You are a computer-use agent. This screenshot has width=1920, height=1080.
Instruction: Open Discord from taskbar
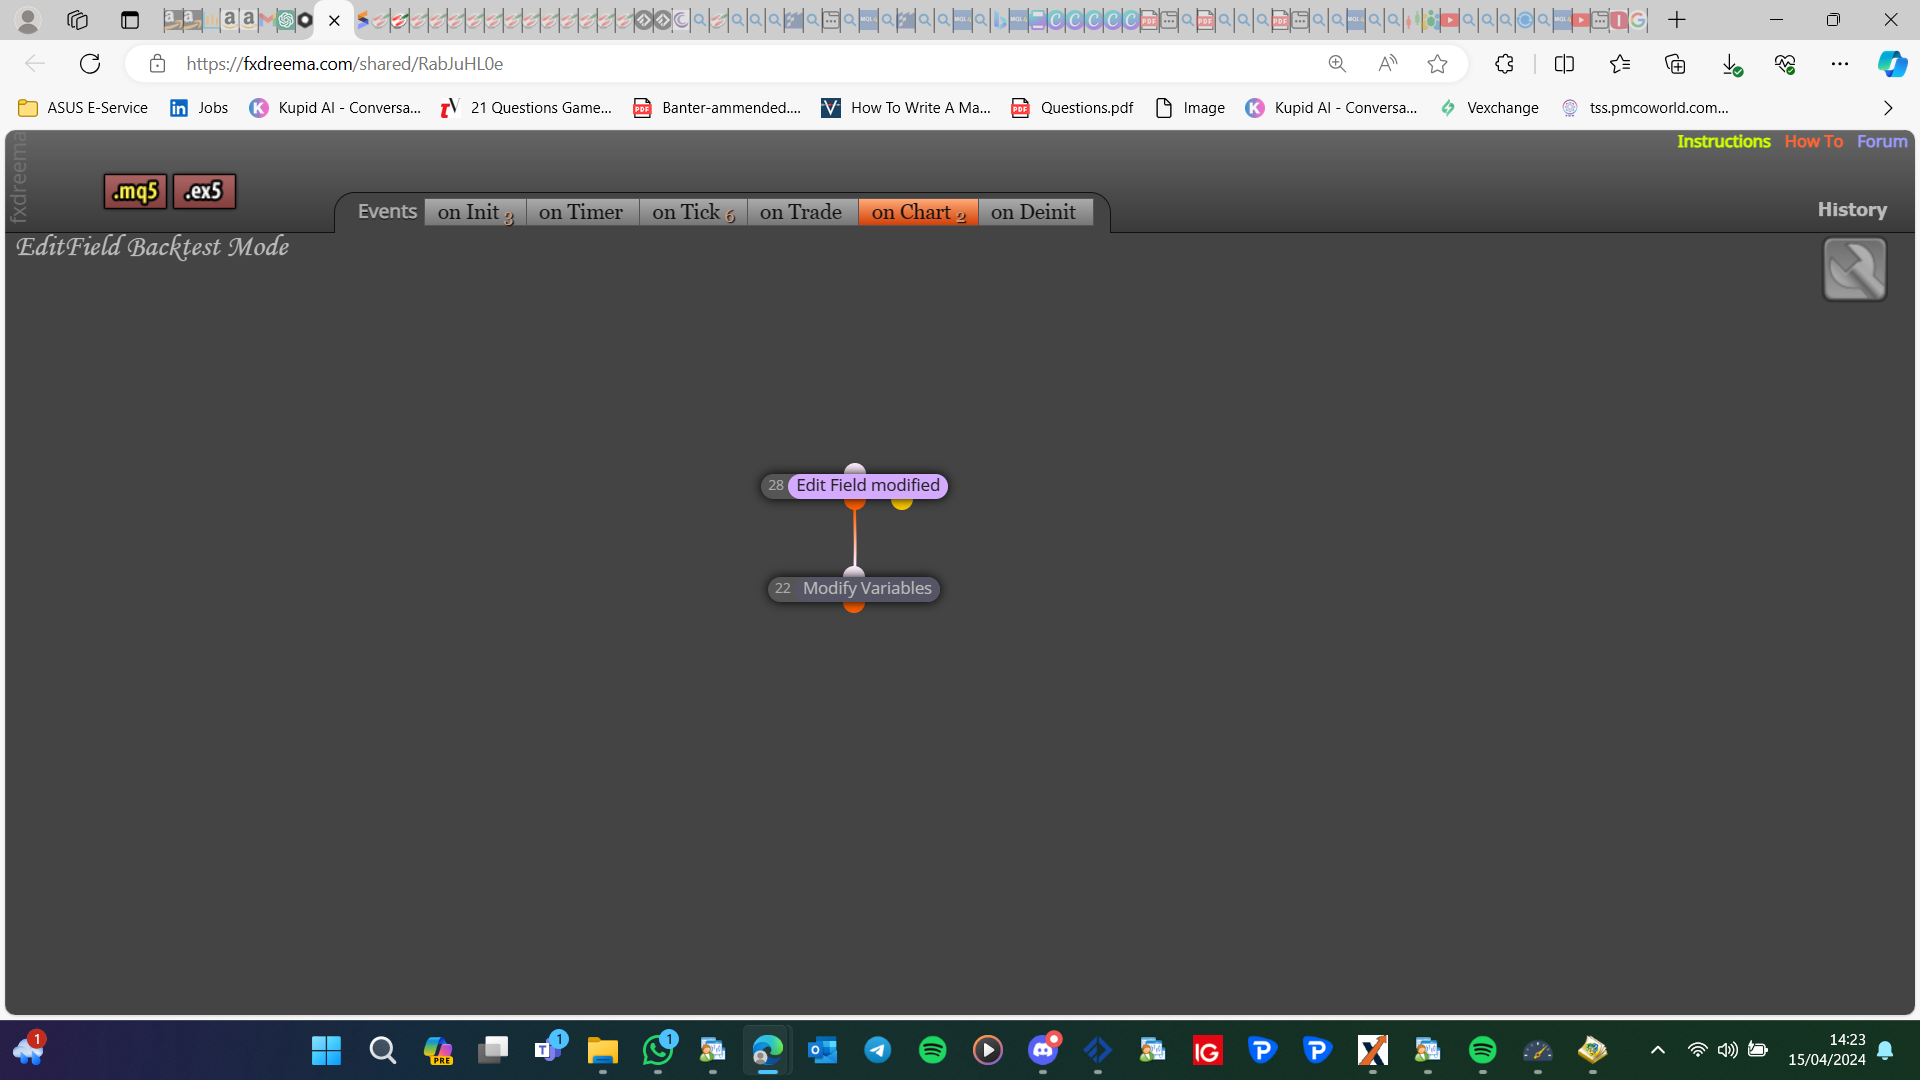click(x=1043, y=1050)
